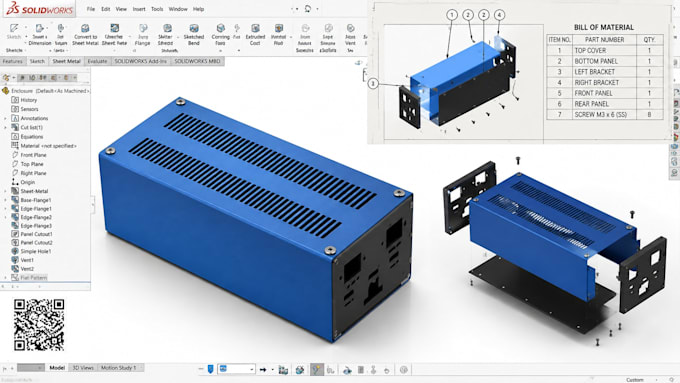Switch to the Evaluate tab
The height and width of the screenshot is (383, 680).
coord(97,61)
